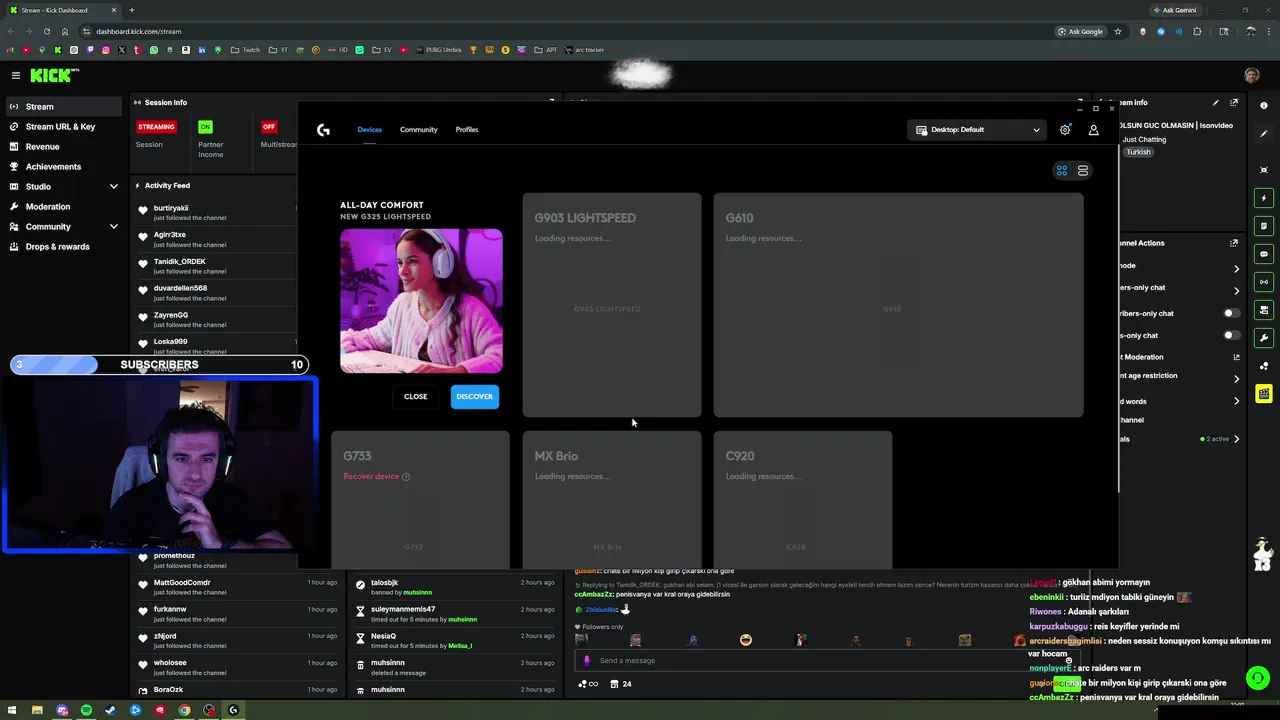Click the Logitech G logo

pos(323,130)
